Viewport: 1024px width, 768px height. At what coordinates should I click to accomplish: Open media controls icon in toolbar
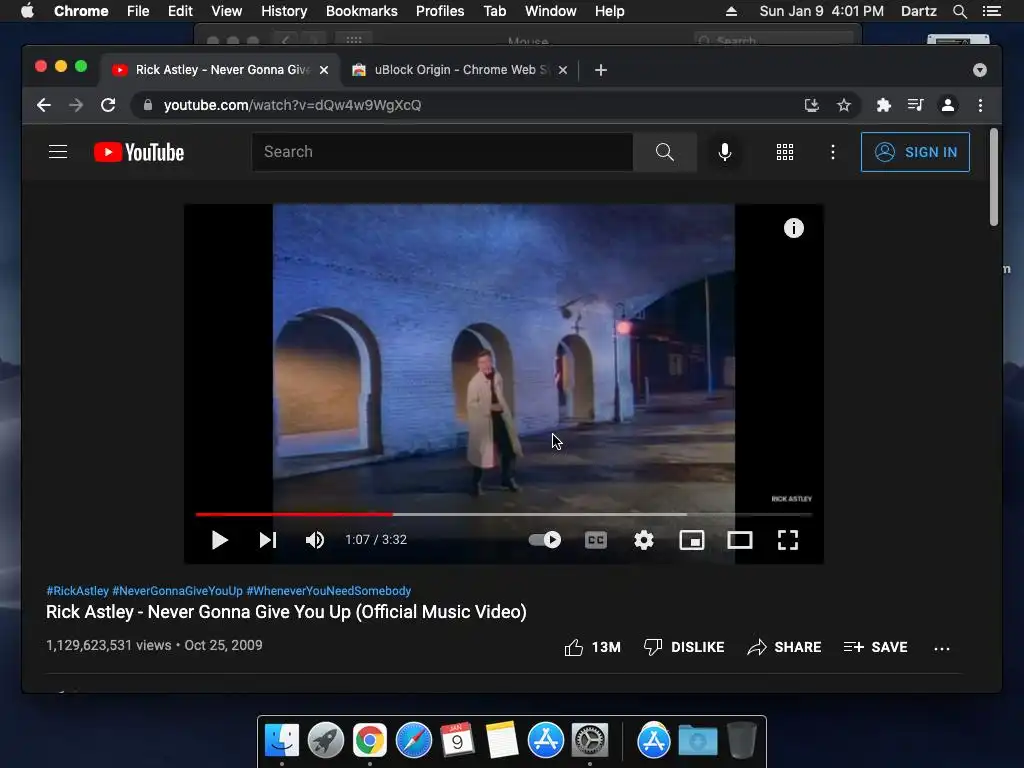click(916, 105)
